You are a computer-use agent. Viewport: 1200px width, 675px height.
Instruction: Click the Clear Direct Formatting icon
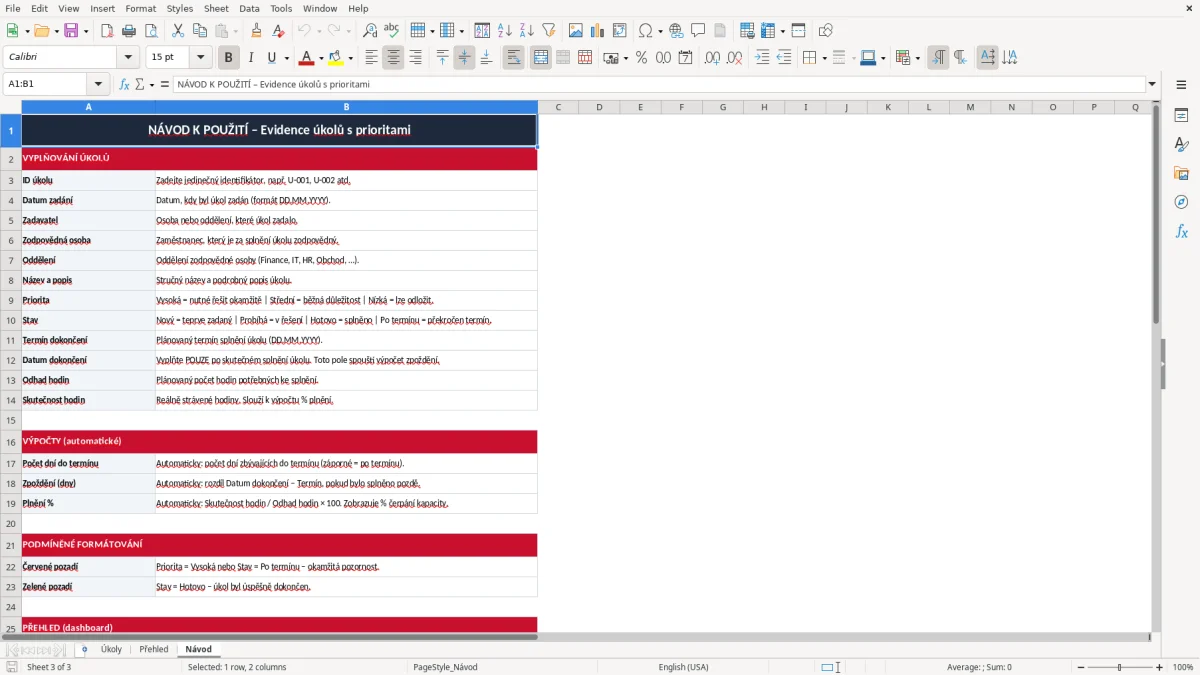278,31
